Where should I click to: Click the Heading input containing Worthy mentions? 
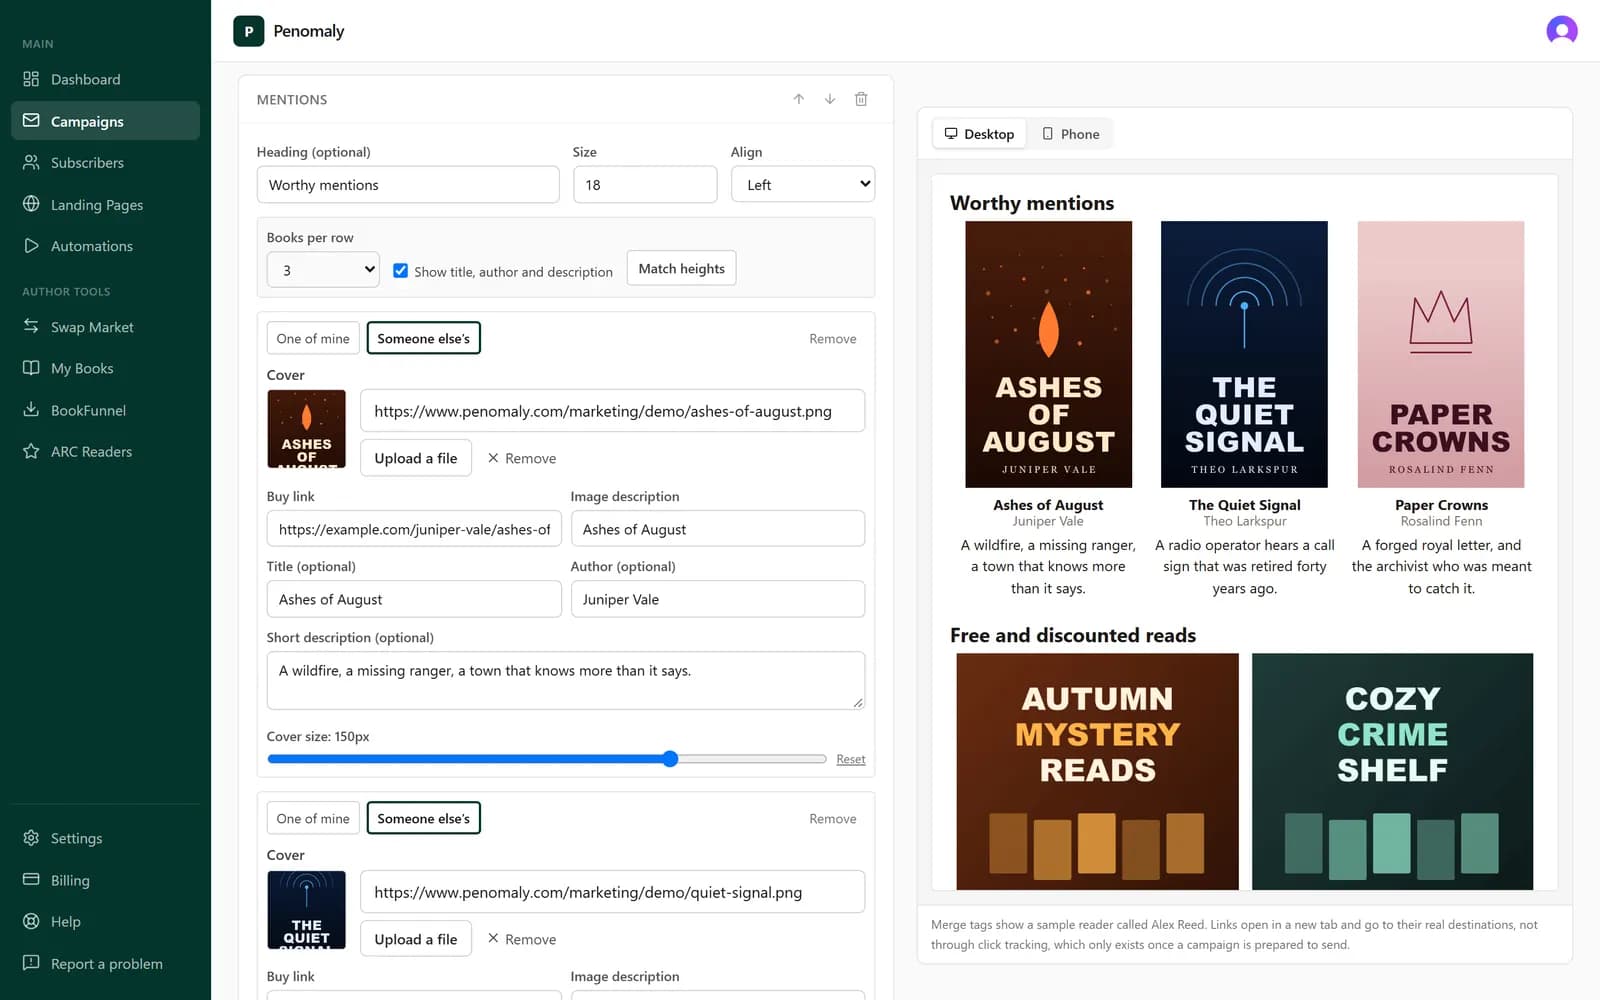point(408,184)
